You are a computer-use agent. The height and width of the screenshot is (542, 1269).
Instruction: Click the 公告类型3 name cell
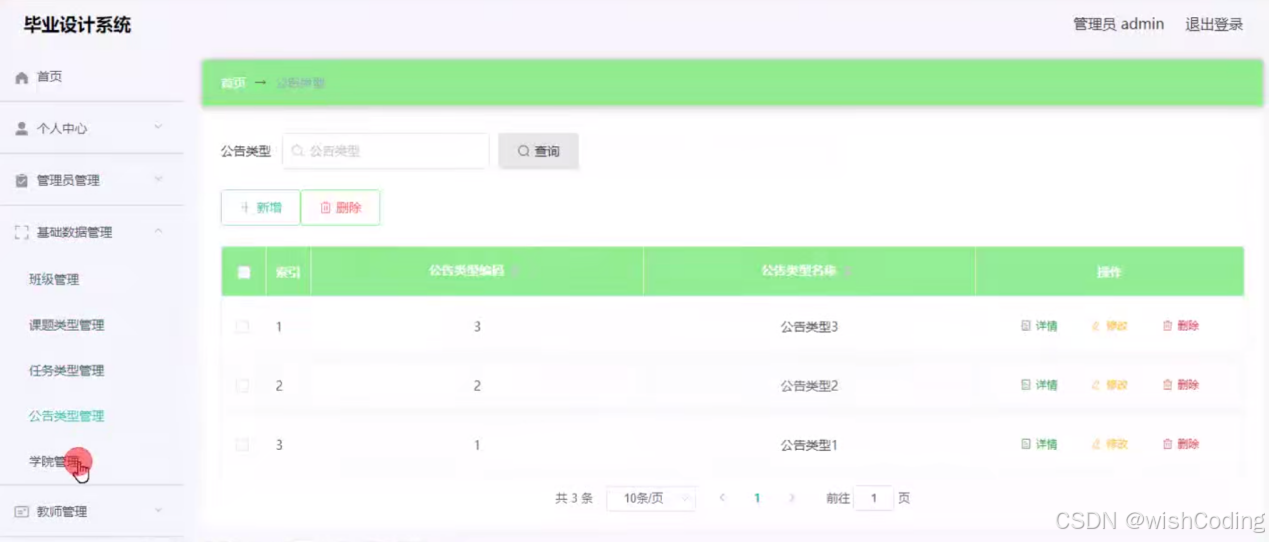809,327
